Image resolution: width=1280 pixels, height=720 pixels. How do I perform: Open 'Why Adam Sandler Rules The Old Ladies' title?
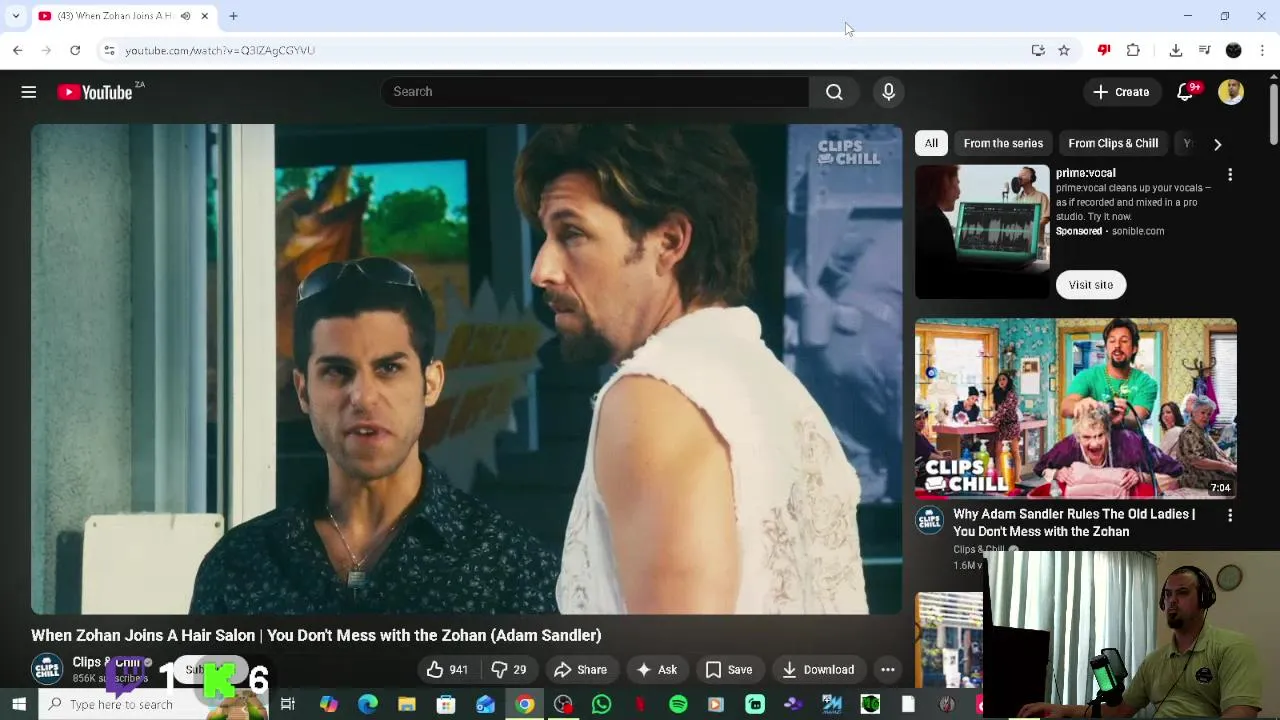point(1074,523)
